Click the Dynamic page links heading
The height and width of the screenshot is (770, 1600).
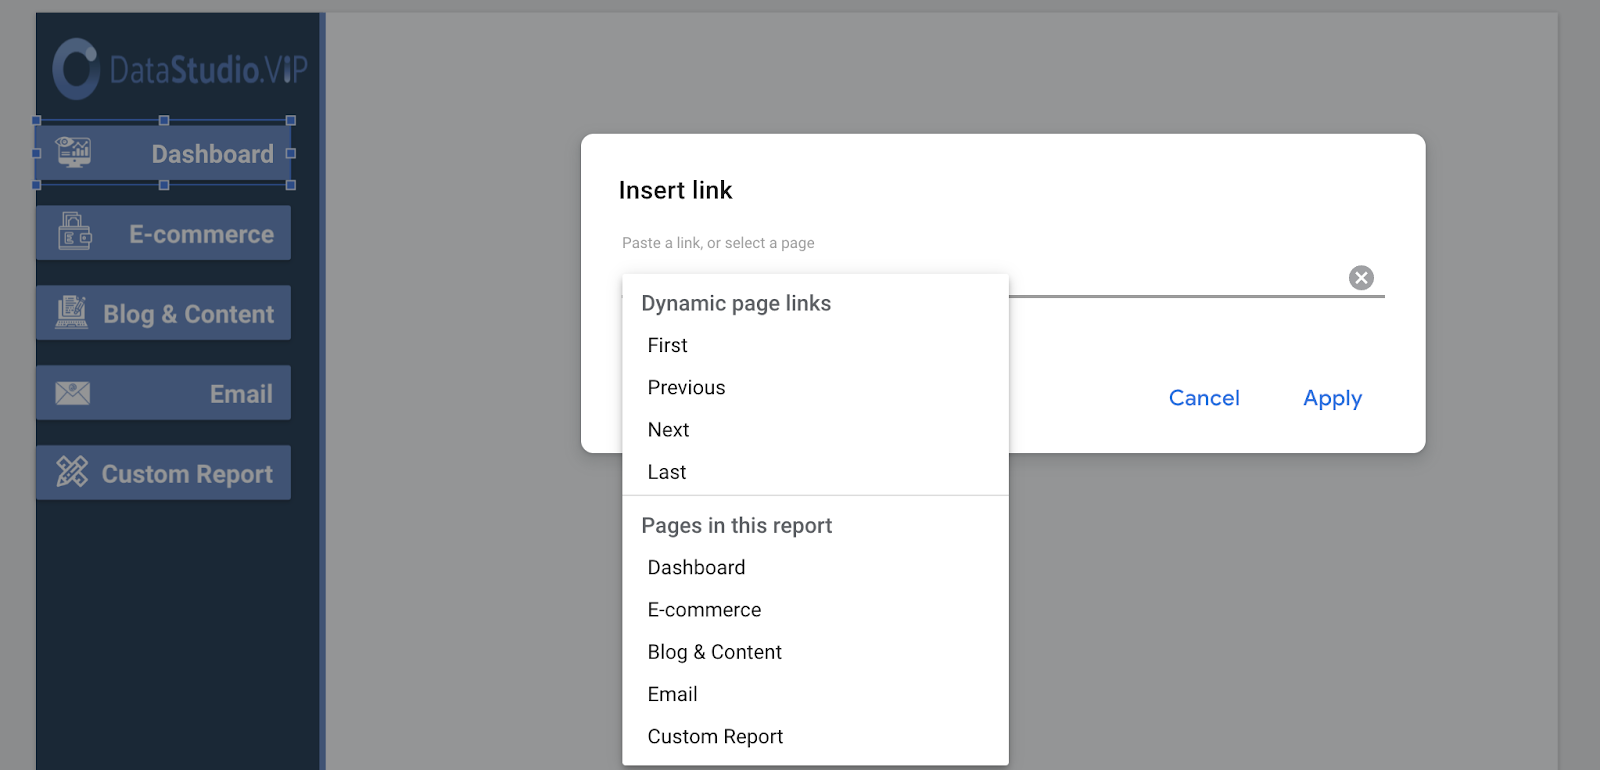point(736,303)
